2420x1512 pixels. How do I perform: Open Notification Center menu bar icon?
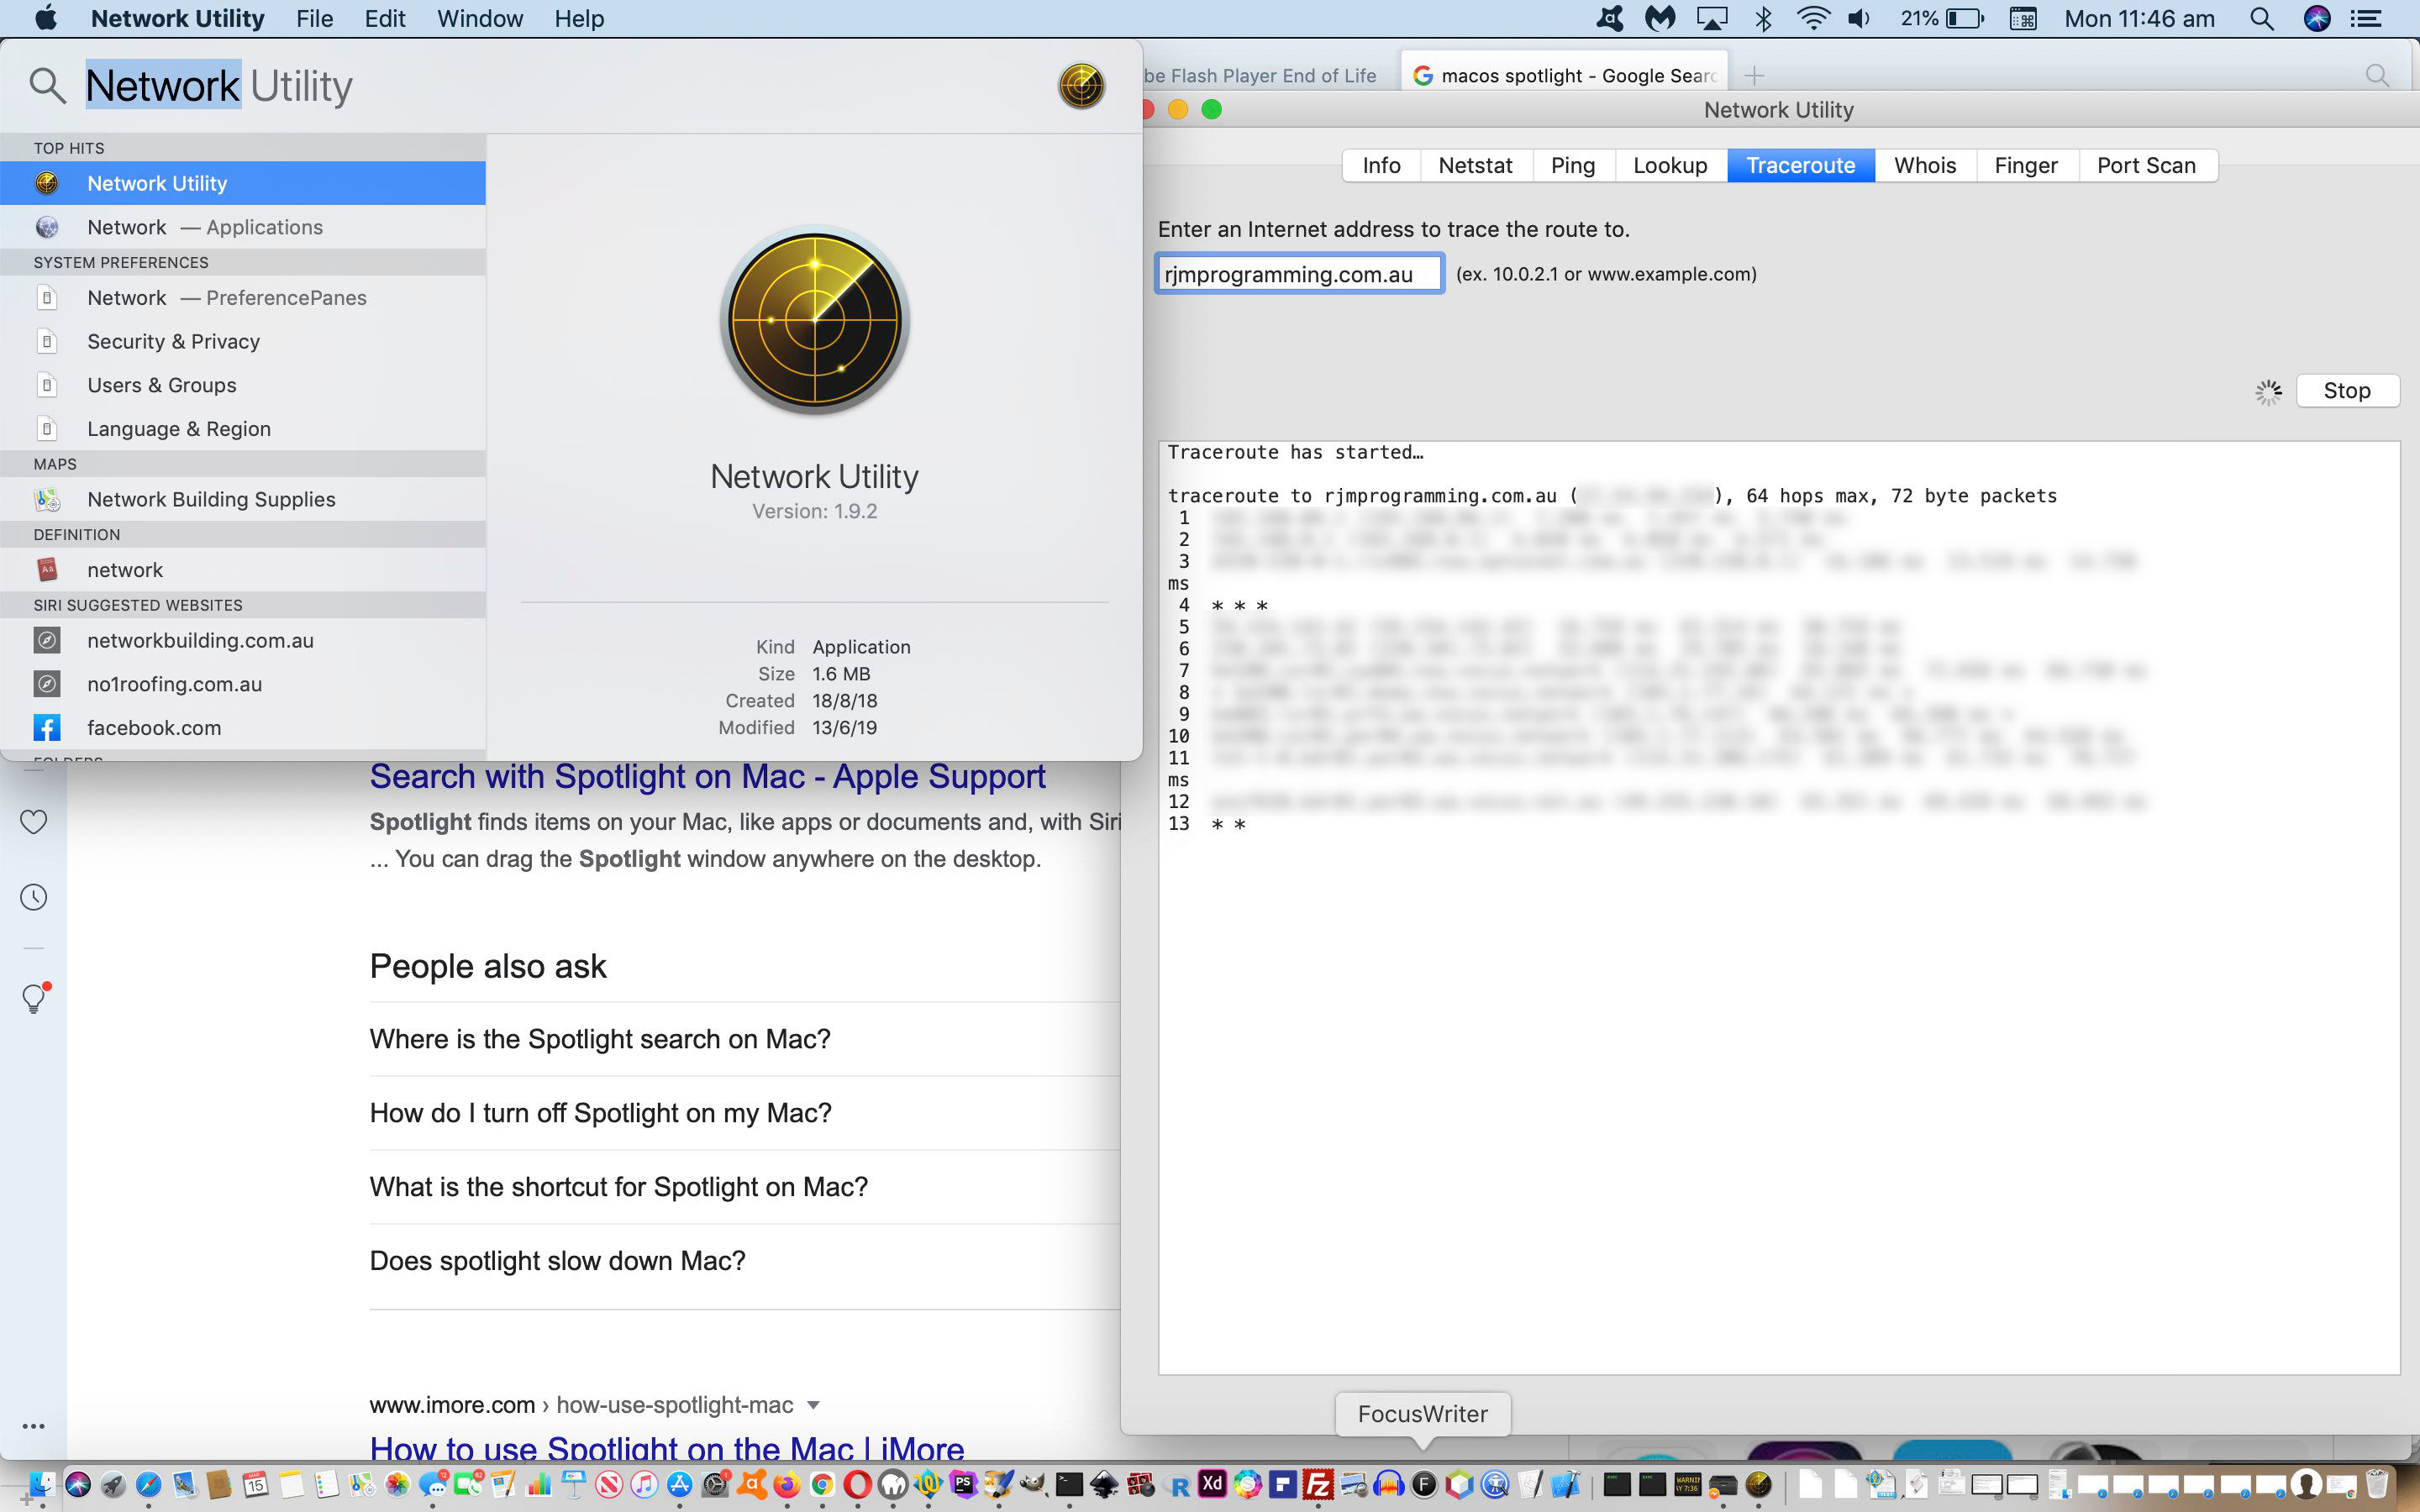pos(2366,18)
